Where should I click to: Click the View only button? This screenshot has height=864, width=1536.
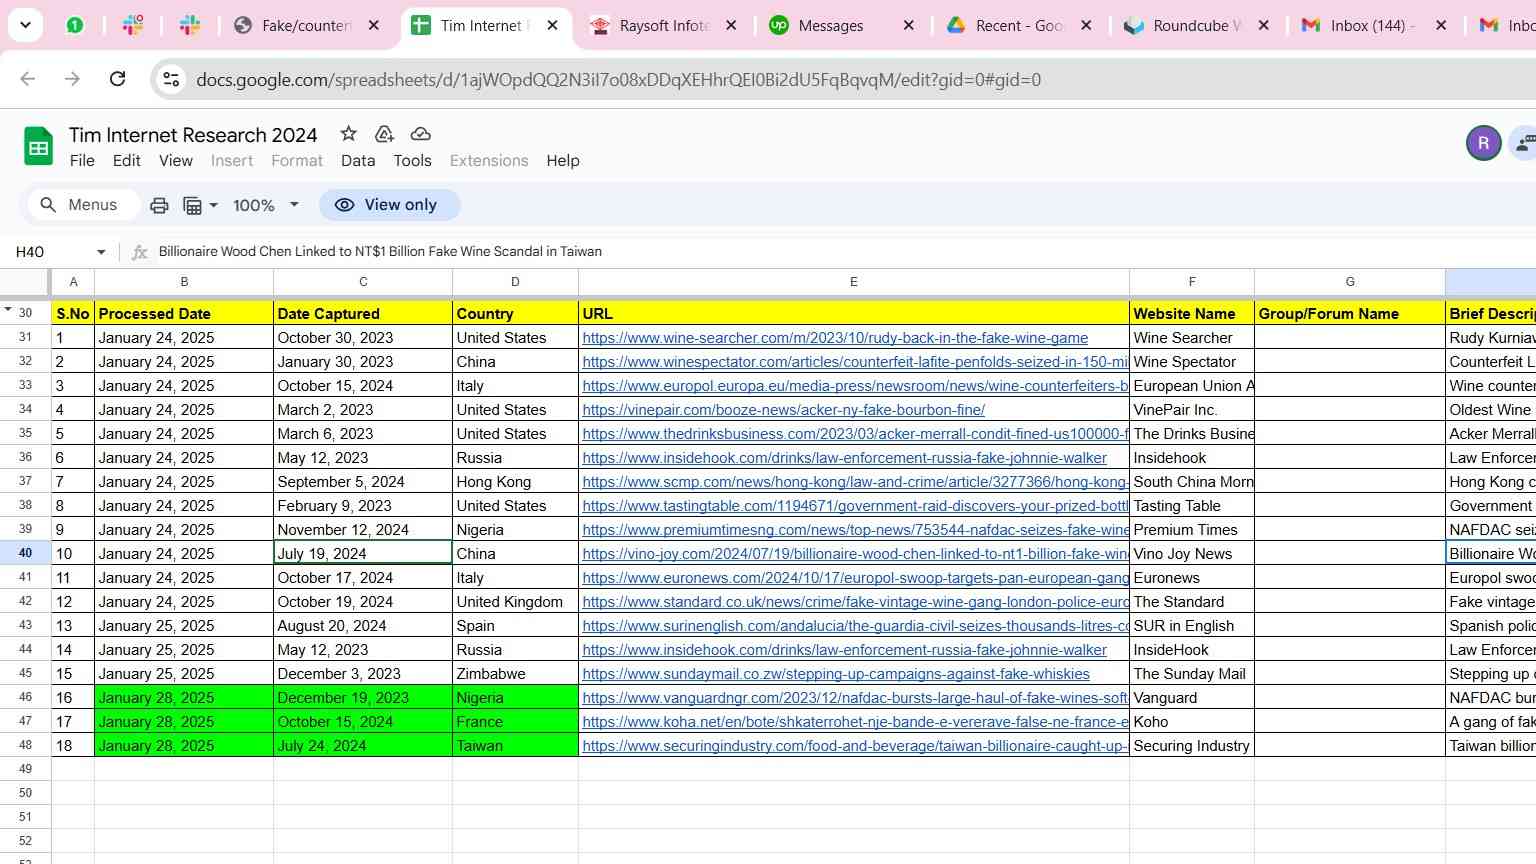(389, 205)
